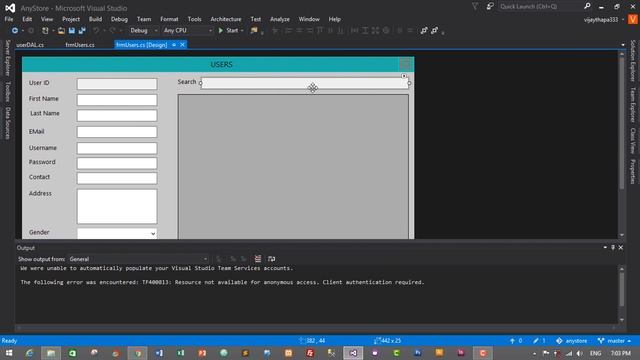The image size is (640, 360).
Task: Switch to the frmUsers.cs code tab
Action: pos(80,45)
